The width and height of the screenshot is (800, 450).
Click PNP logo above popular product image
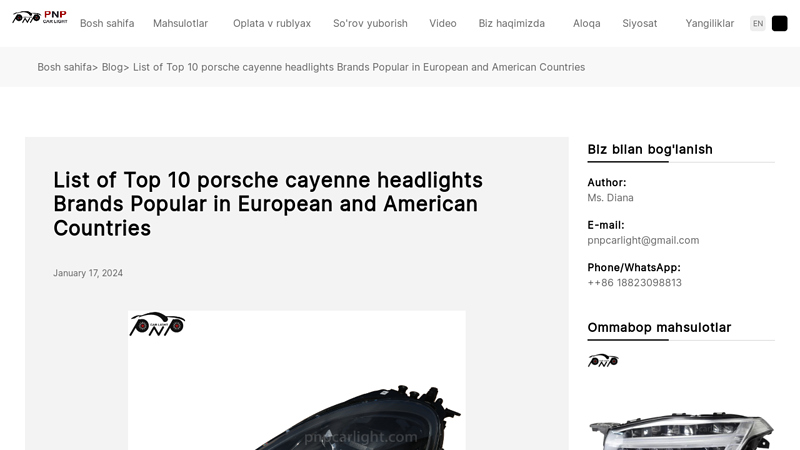[603, 361]
